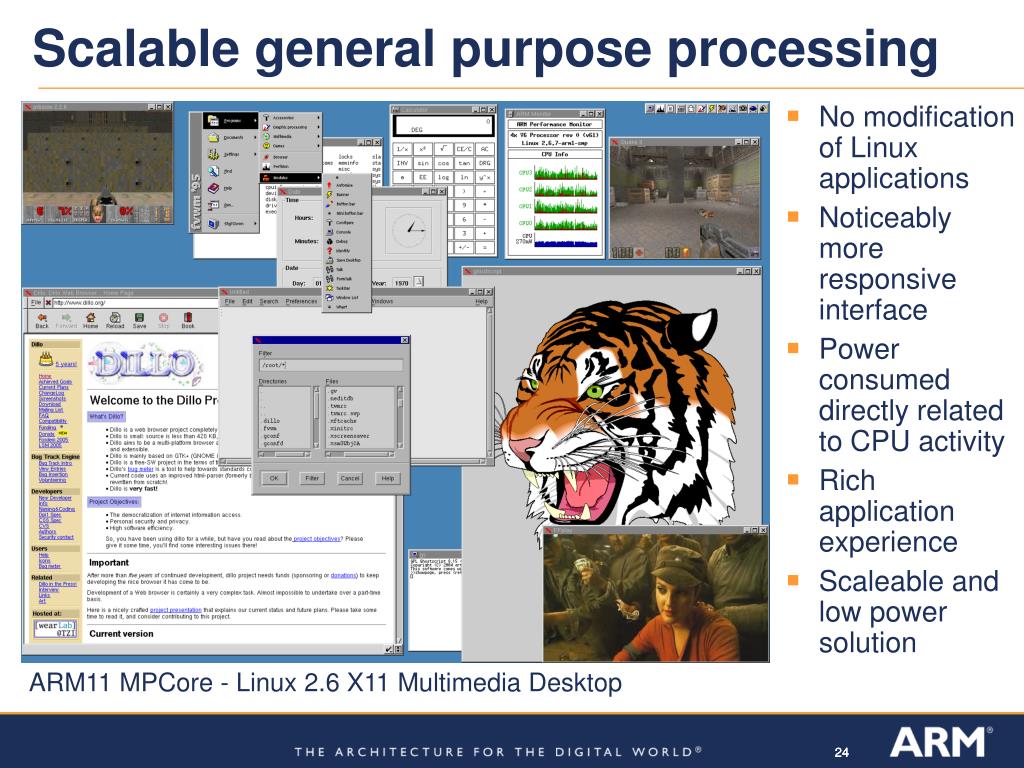Image resolution: width=1024 pixels, height=768 pixels.
Task: Click the Stop icon in Dillo toolbar
Action: (x=163, y=320)
